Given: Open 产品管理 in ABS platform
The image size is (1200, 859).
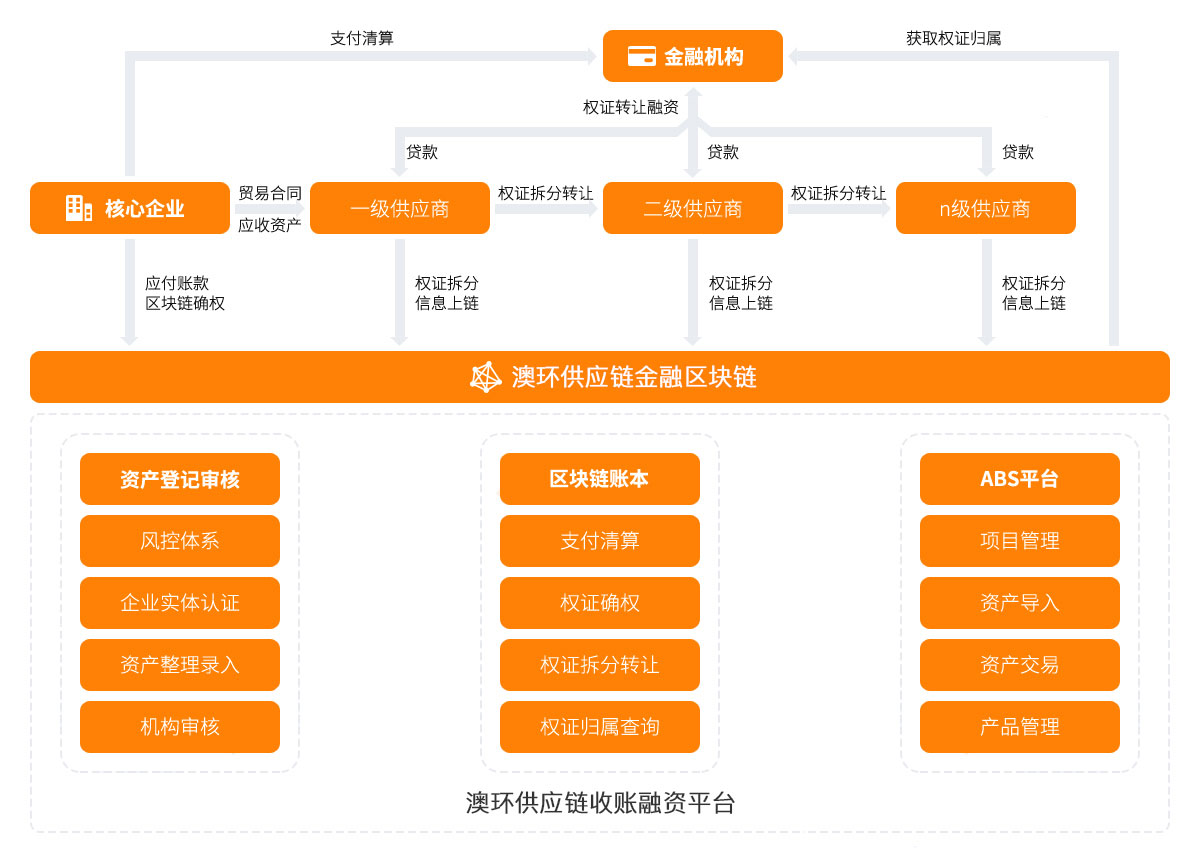Looking at the screenshot, I should 1019,727.
